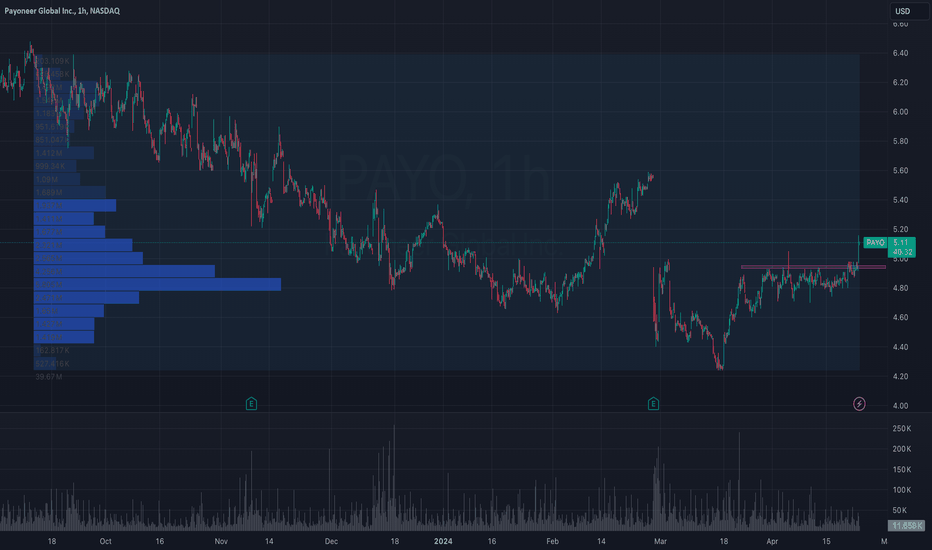932x550 pixels.
Task: Click the 150K volume axis label
Action: [902, 470]
